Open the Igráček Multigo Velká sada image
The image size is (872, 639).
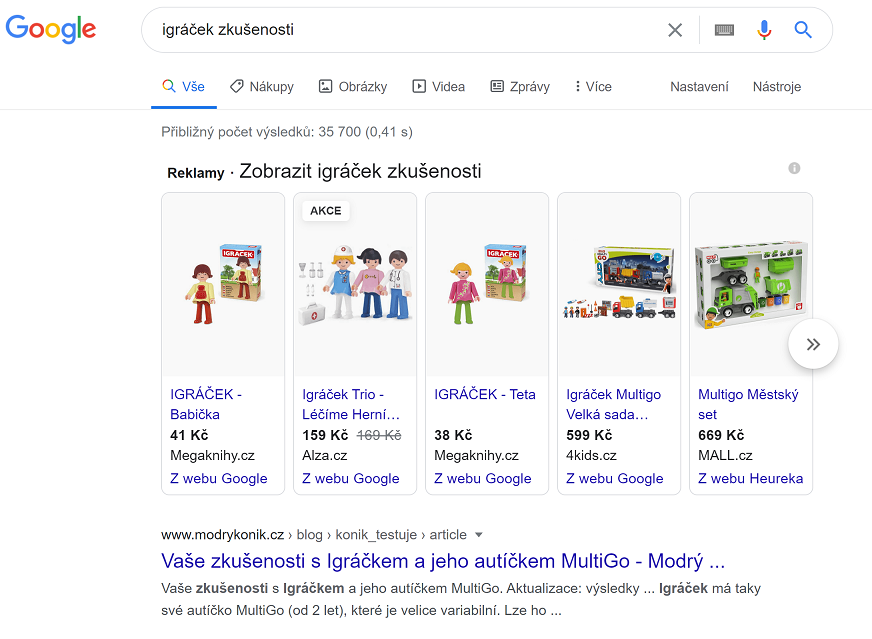[619, 285]
